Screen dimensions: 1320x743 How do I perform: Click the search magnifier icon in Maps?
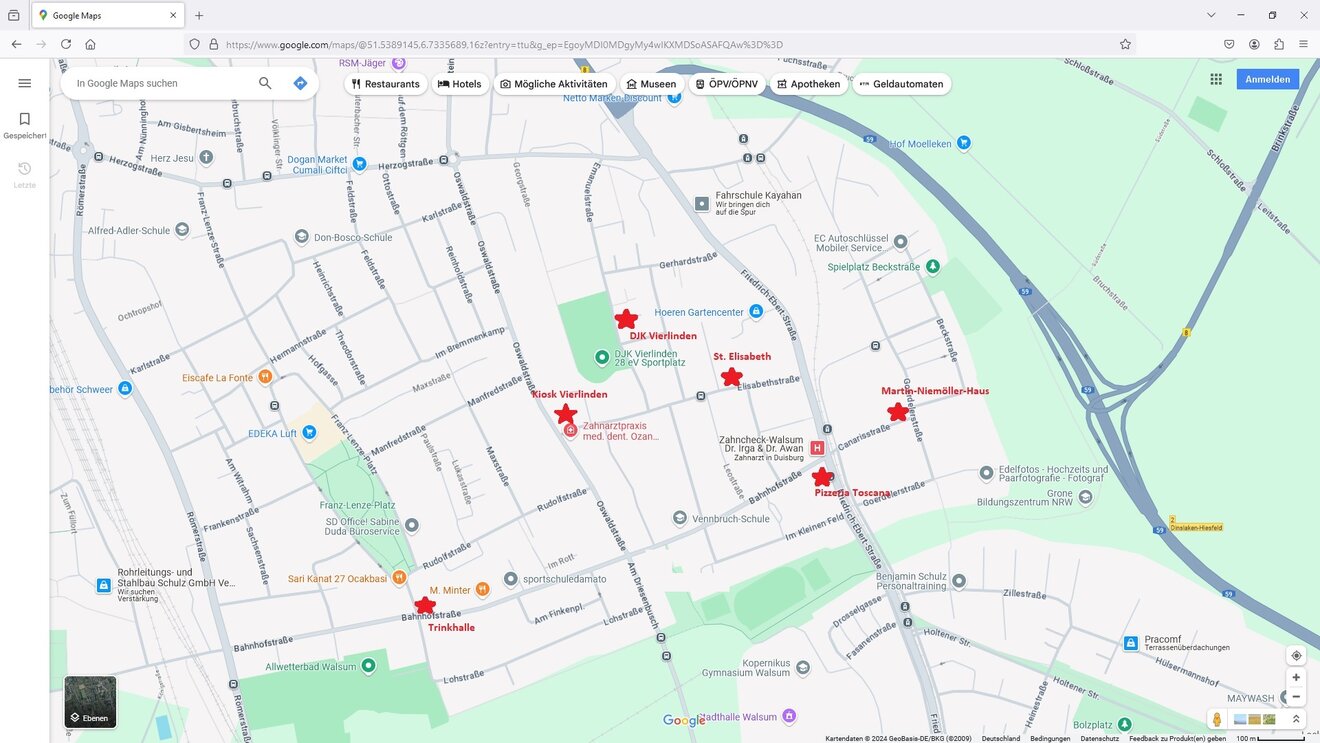pos(265,83)
